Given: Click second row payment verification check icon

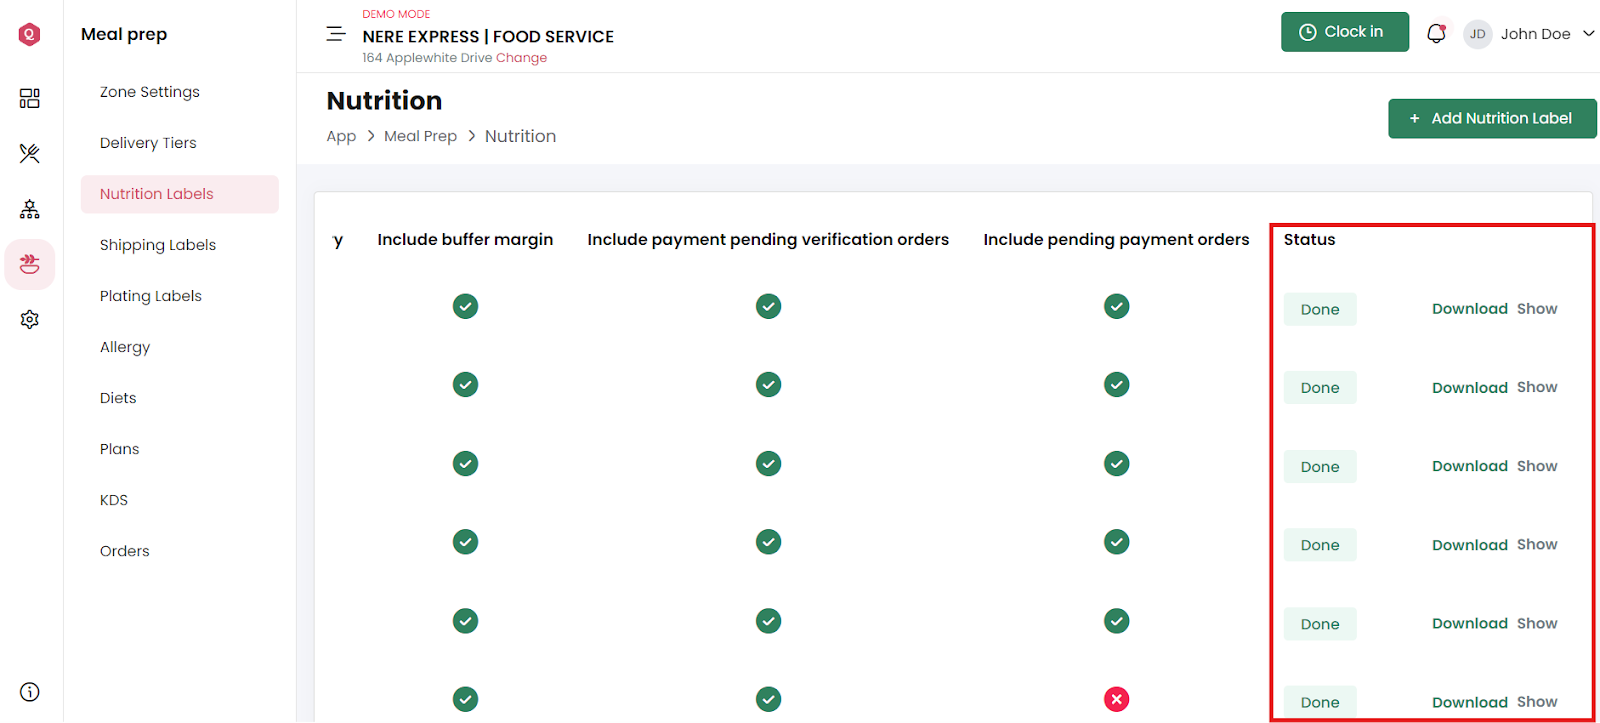Looking at the screenshot, I should click(768, 385).
